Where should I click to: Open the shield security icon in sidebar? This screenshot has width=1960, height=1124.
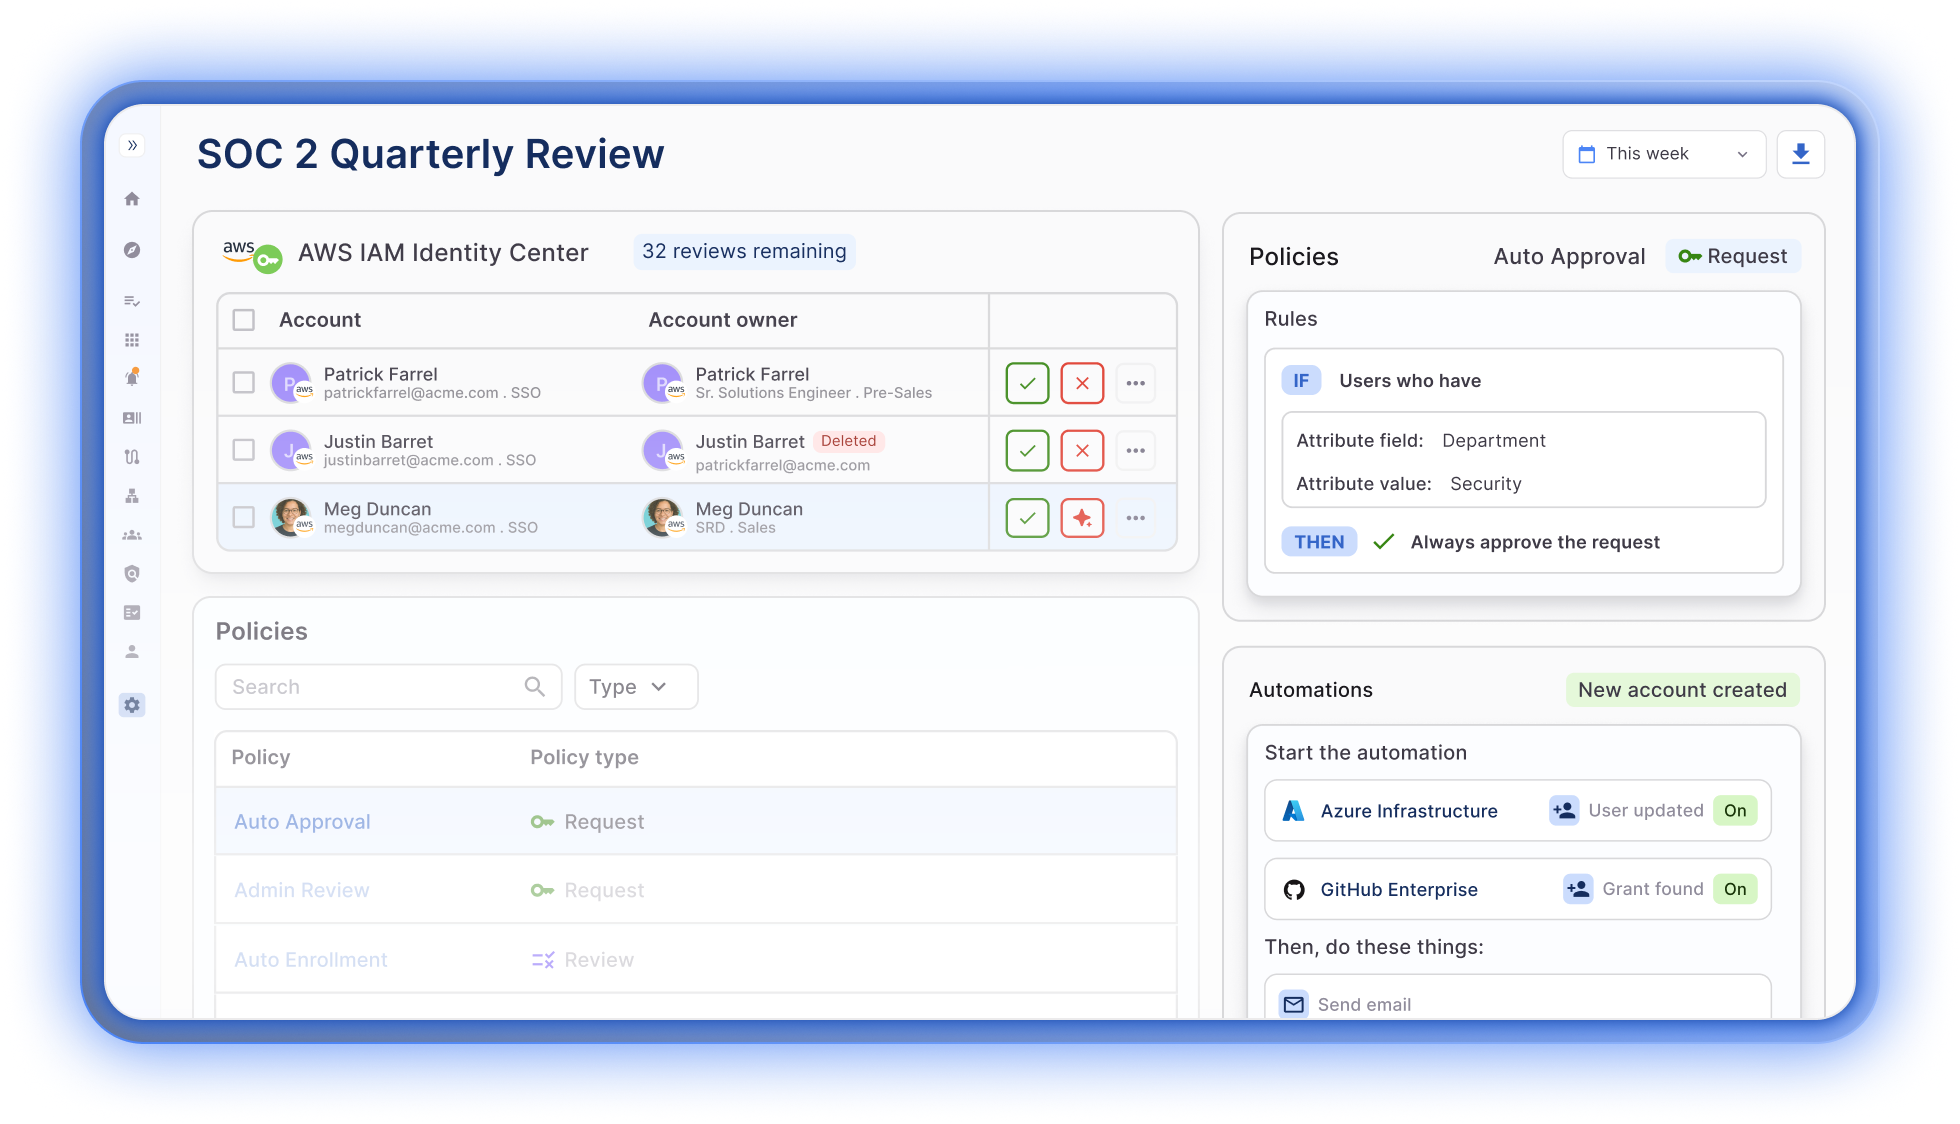point(131,573)
